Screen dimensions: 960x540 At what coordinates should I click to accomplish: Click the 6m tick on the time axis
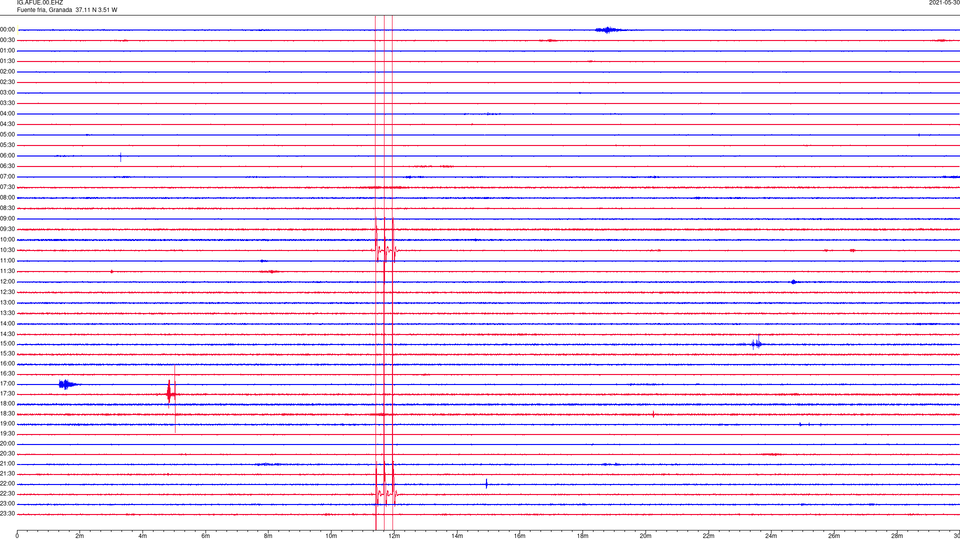(206, 536)
